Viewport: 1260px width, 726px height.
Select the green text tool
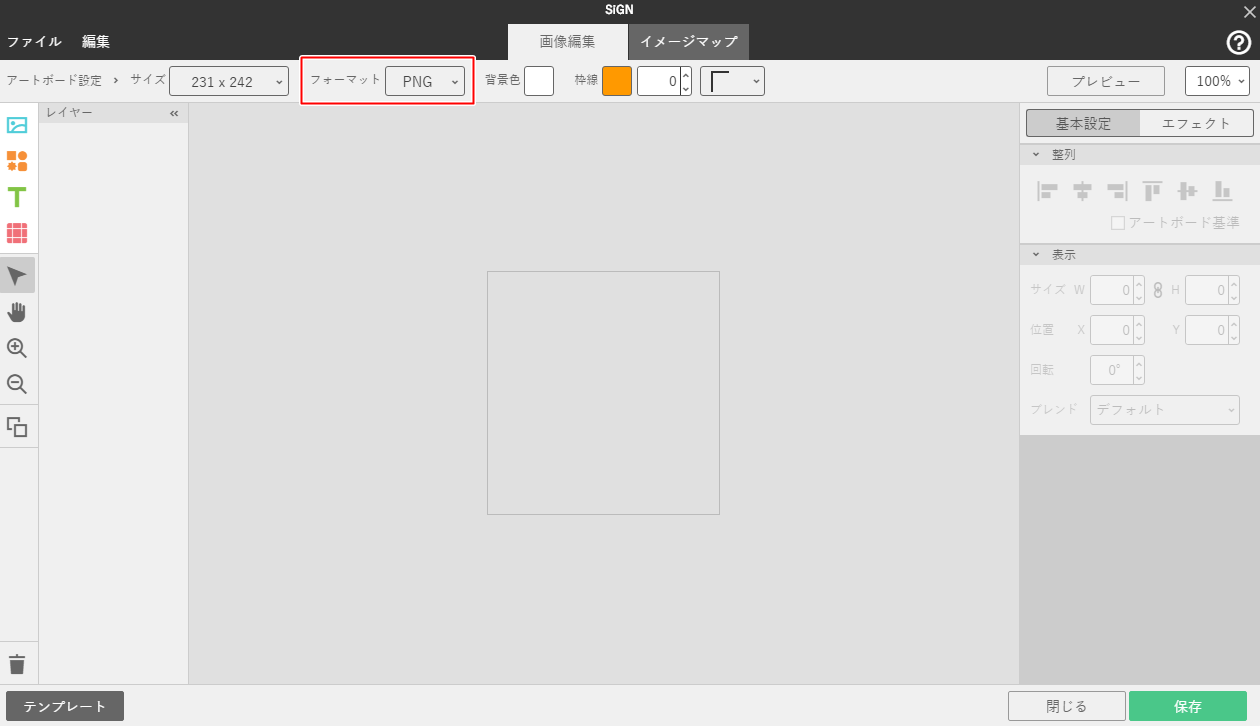(17, 197)
